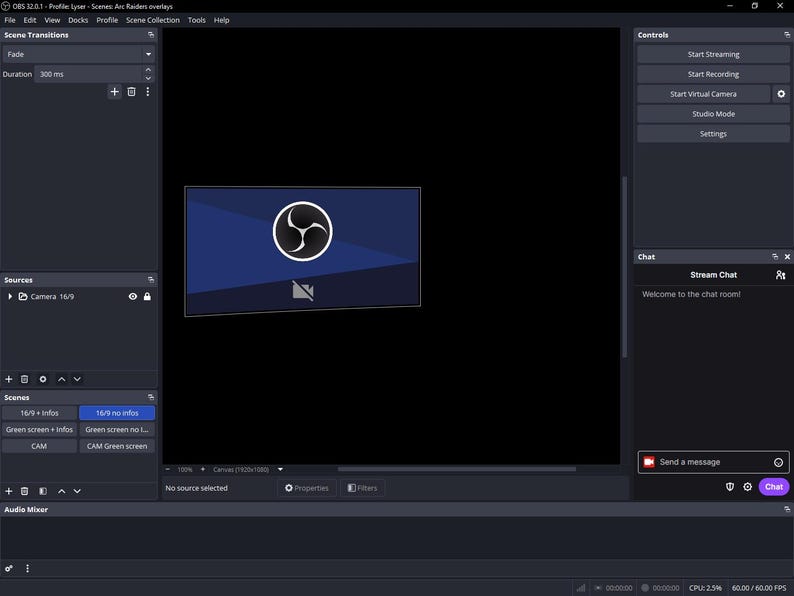Viewport: 794px width, 596px height.
Task: Open advanced audio properties gears icon
Action: pos(9,569)
